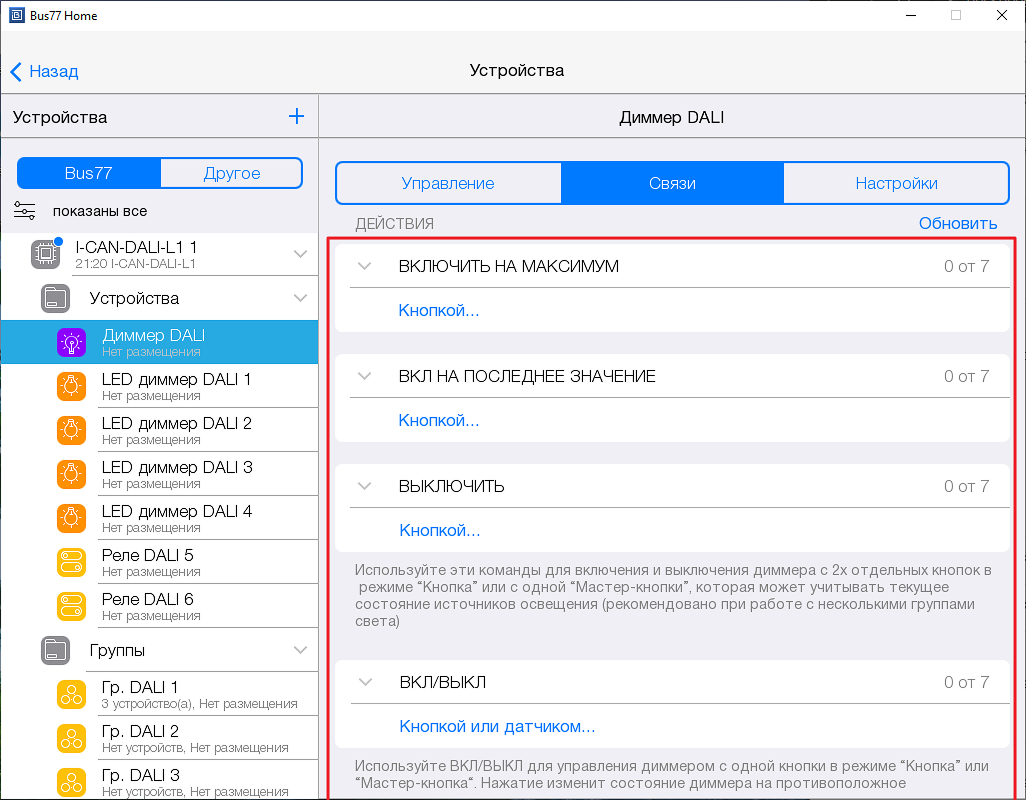
Task: Switch device list to Другое segment
Action: (x=232, y=173)
